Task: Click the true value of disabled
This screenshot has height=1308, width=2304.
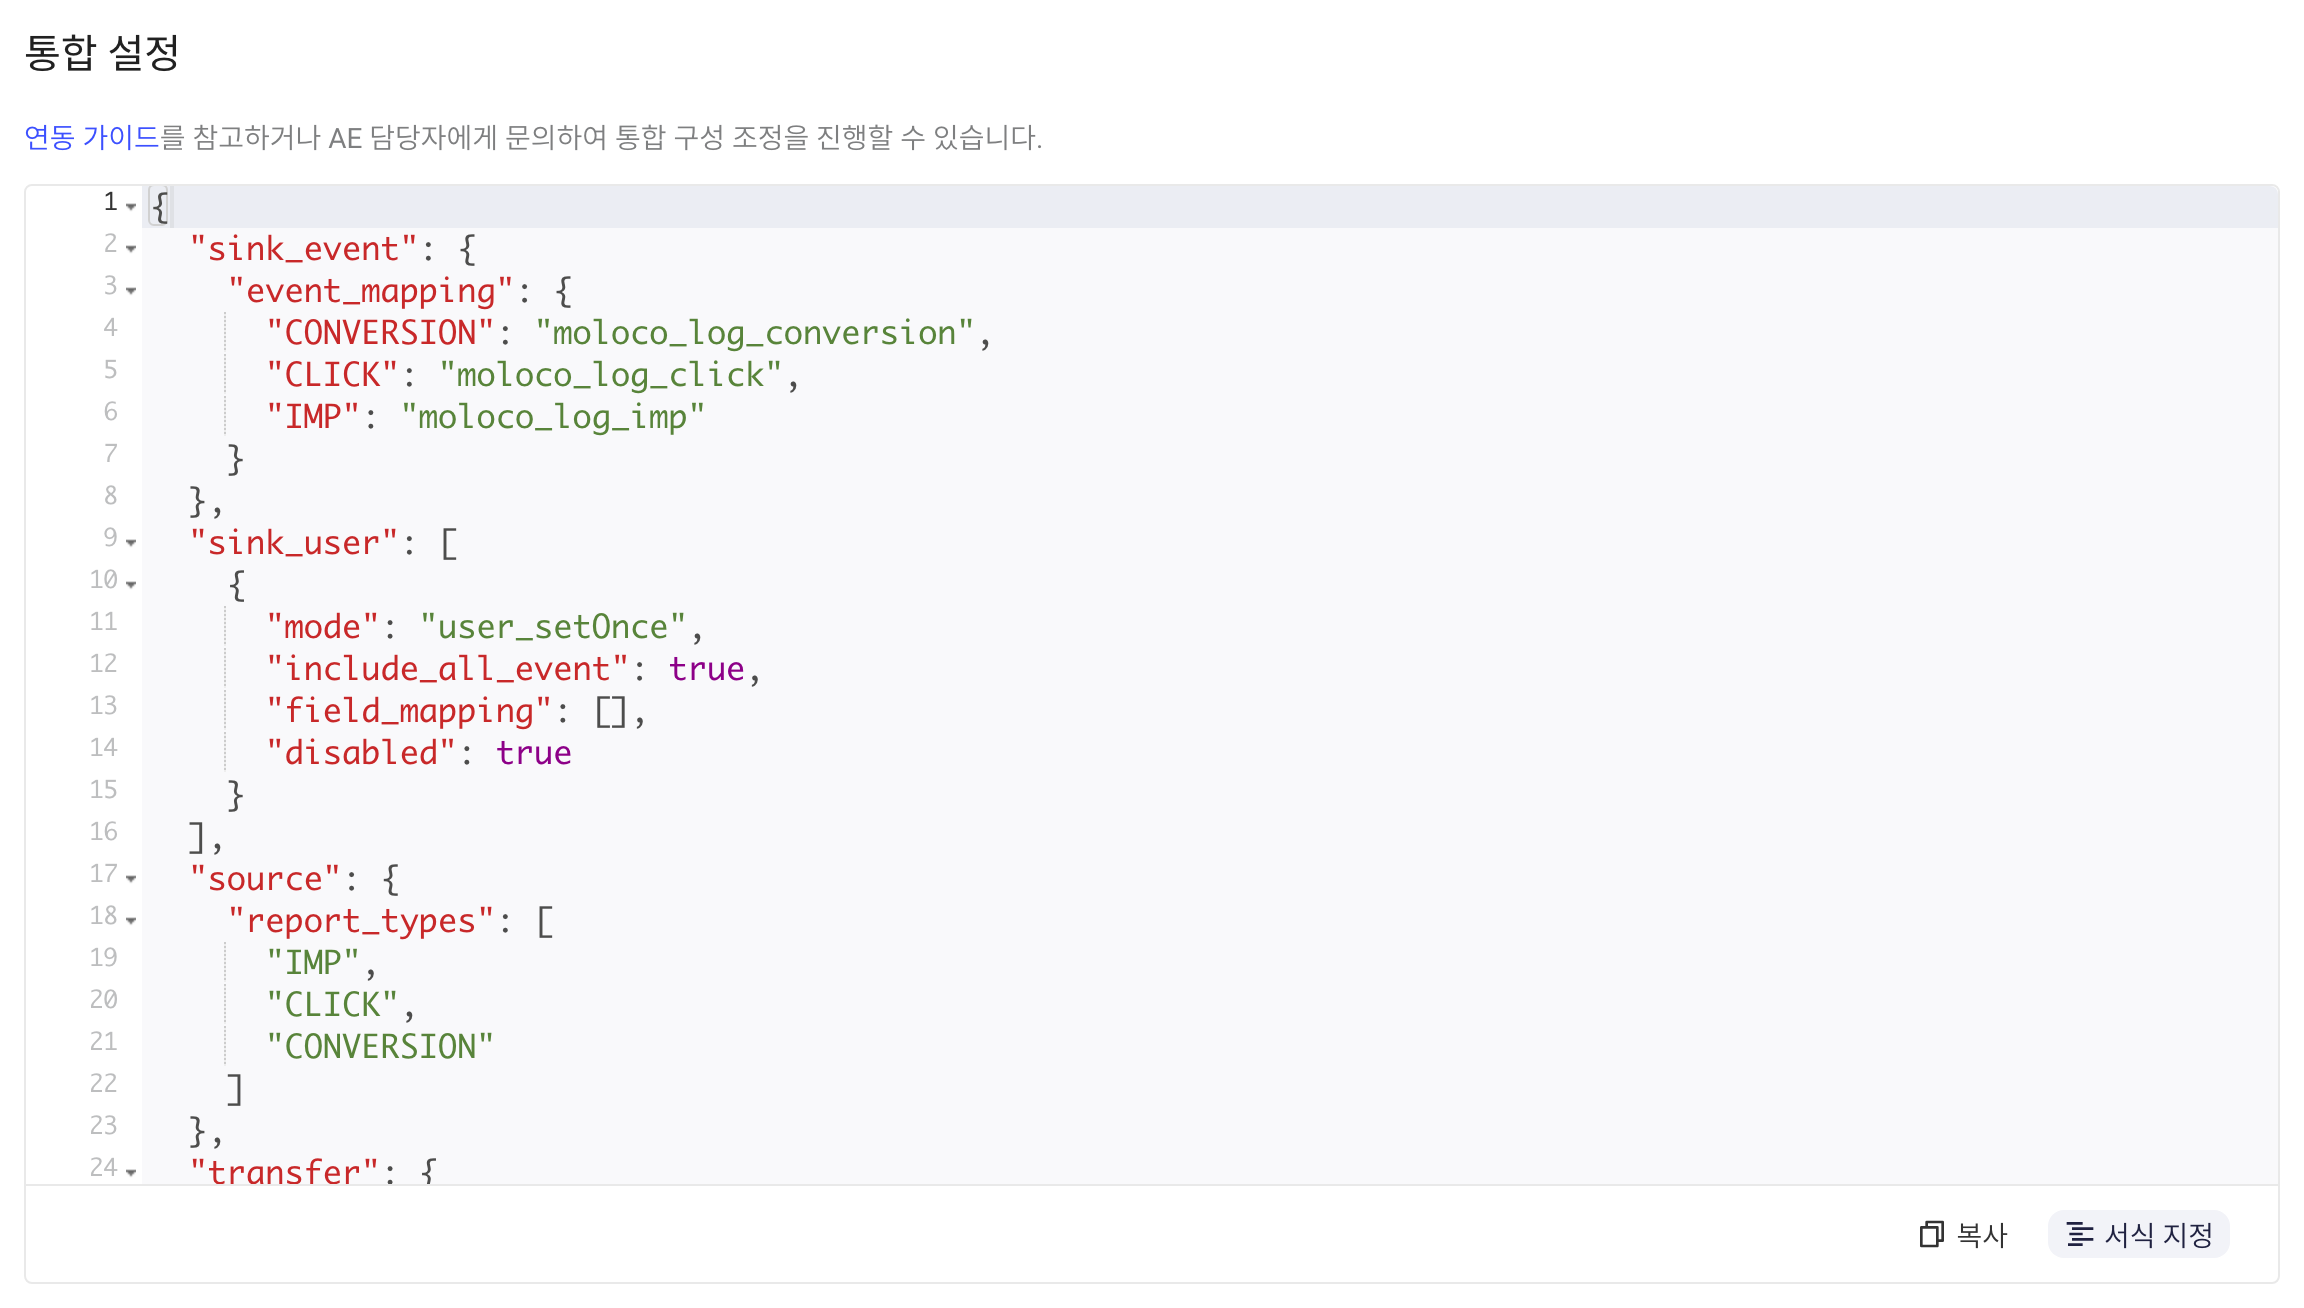Action: 534,753
